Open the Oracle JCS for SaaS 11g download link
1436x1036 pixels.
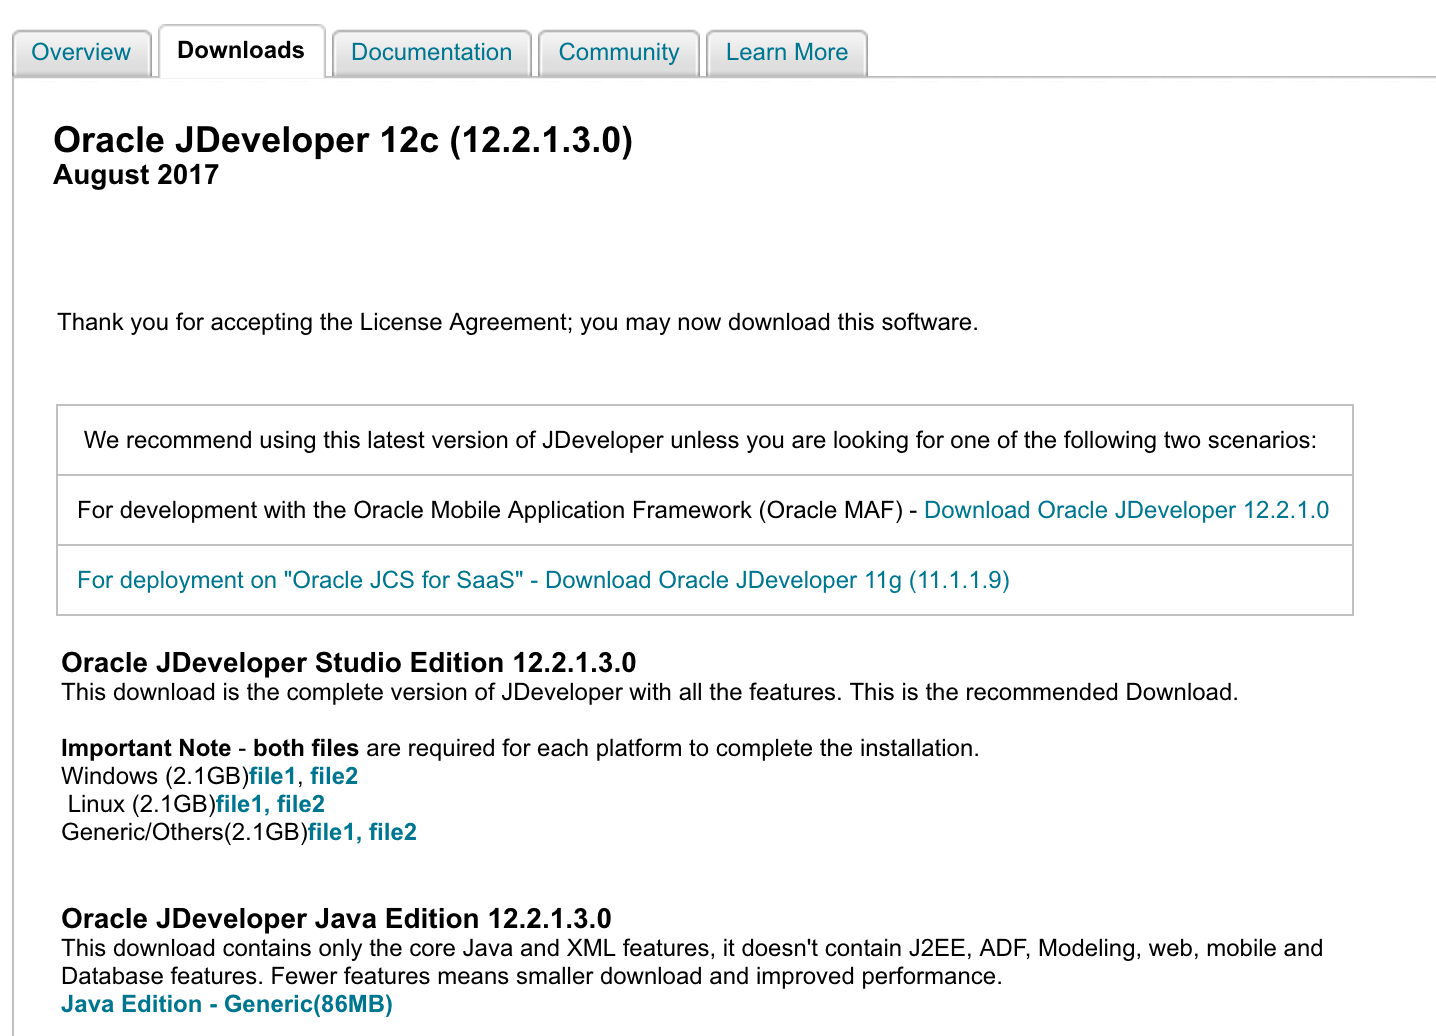click(543, 580)
